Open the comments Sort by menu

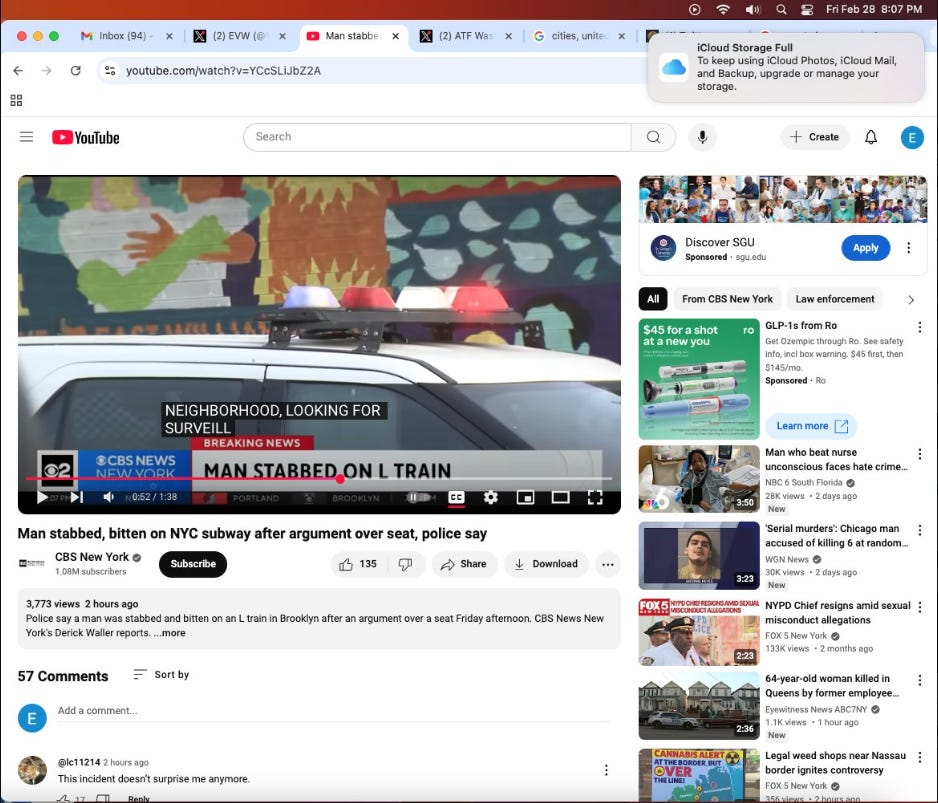161,674
